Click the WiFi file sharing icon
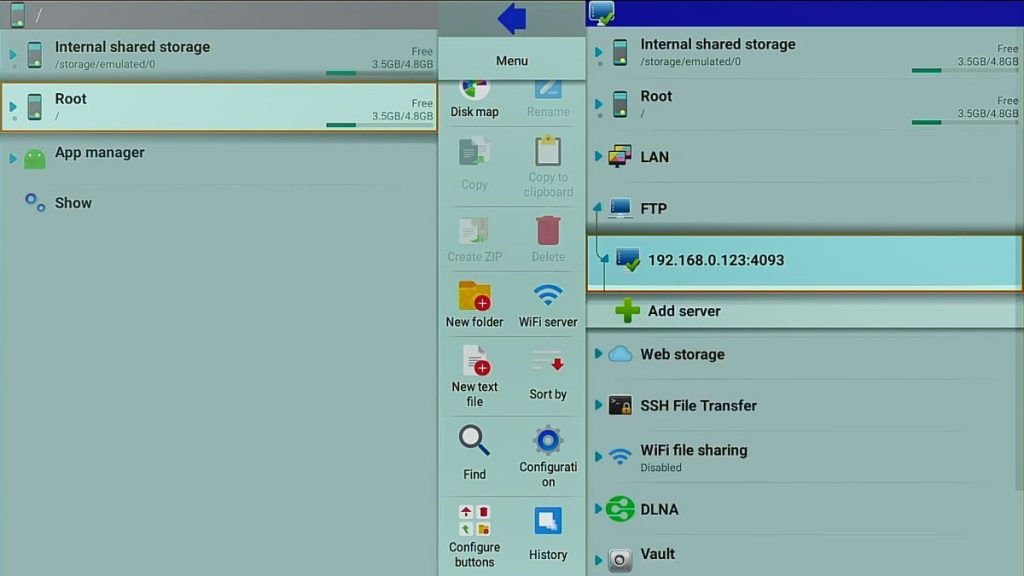Screen dimensions: 1024x576 pos(620,456)
